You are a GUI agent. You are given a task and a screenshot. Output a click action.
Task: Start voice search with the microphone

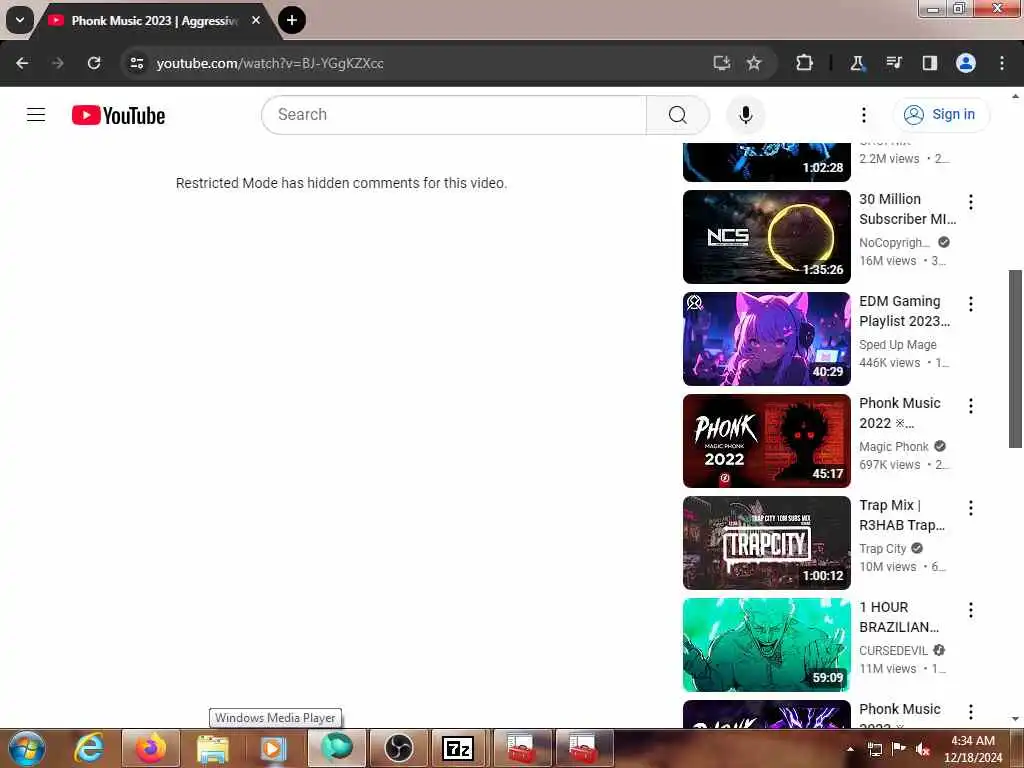(x=745, y=115)
